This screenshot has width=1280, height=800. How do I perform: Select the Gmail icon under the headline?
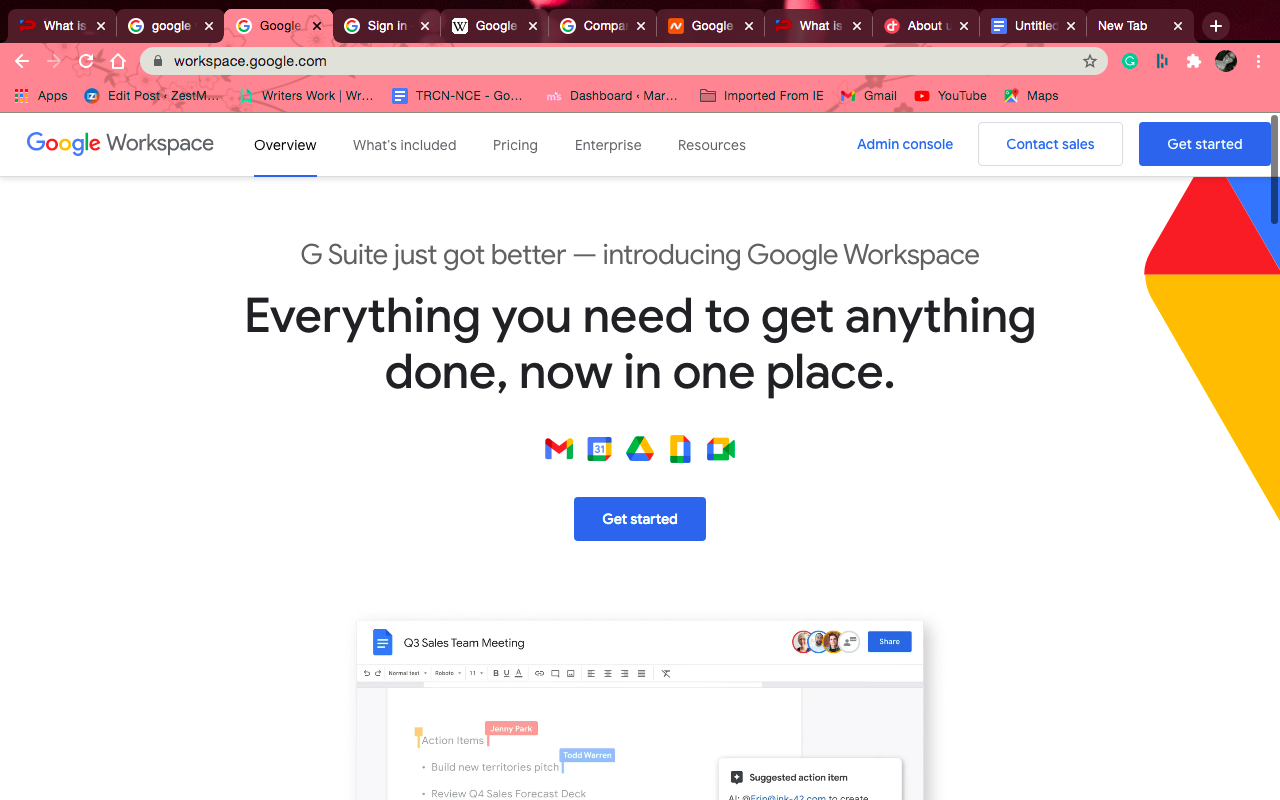pyautogui.click(x=558, y=448)
